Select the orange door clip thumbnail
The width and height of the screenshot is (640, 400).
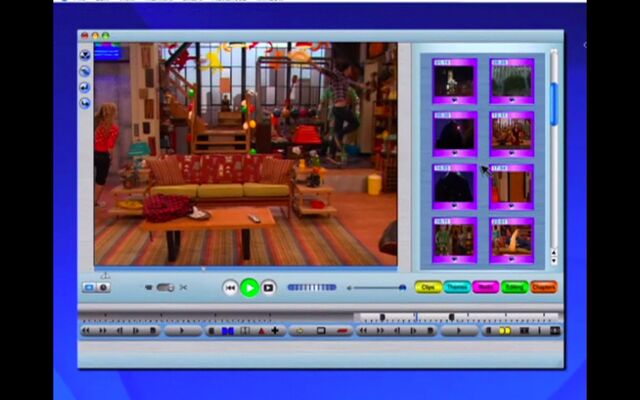pos(512,187)
